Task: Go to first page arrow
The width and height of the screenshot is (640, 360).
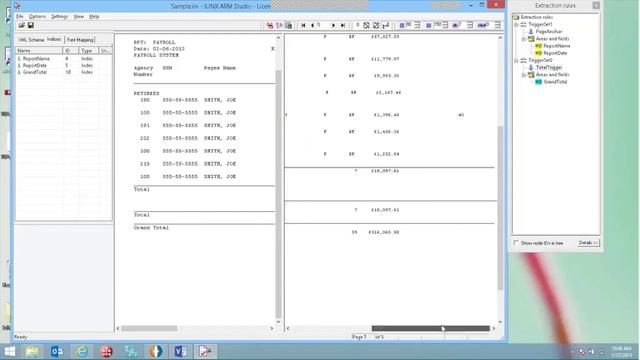Action: (x=303, y=25)
